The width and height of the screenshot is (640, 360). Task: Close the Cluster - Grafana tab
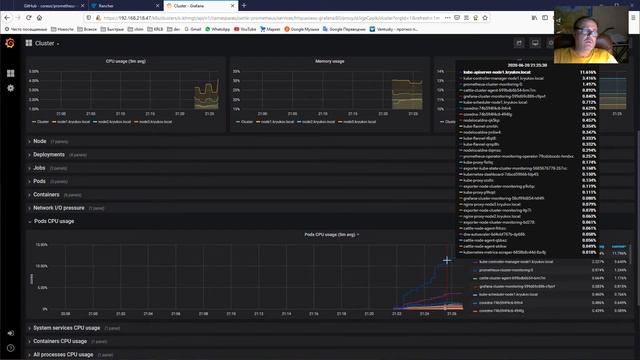coord(233,6)
